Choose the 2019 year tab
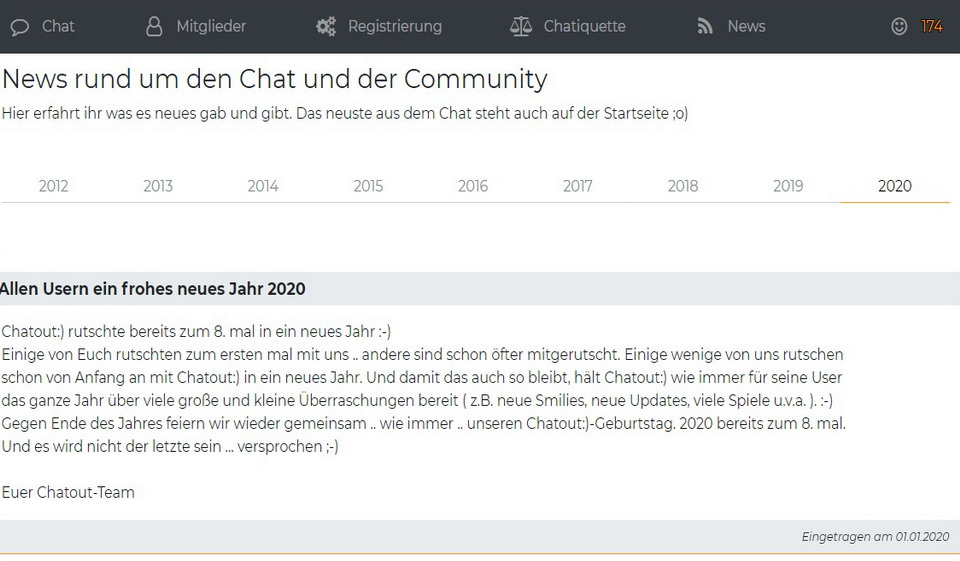This screenshot has height=561, width=960. click(x=788, y=186)
